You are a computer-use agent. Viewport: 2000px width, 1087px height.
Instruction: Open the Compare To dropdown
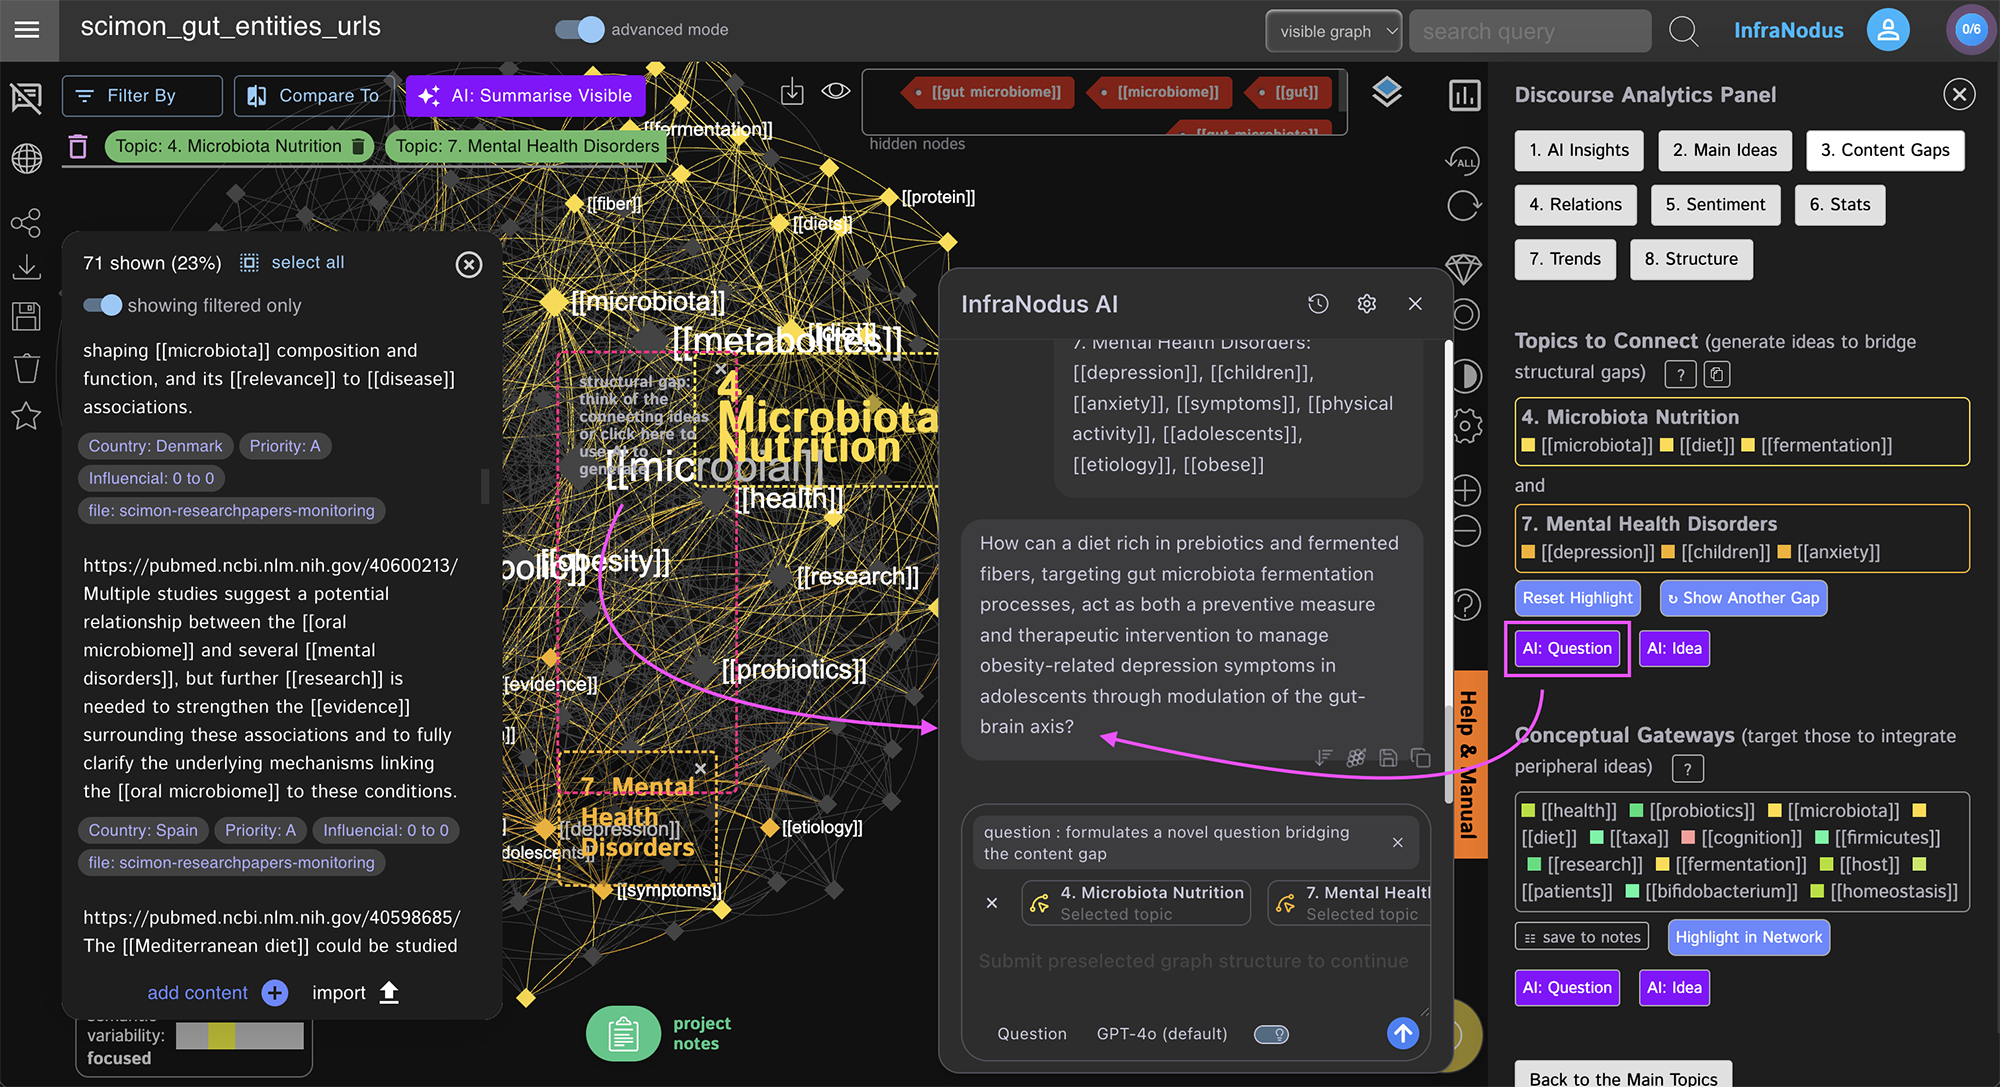point(314,96)
